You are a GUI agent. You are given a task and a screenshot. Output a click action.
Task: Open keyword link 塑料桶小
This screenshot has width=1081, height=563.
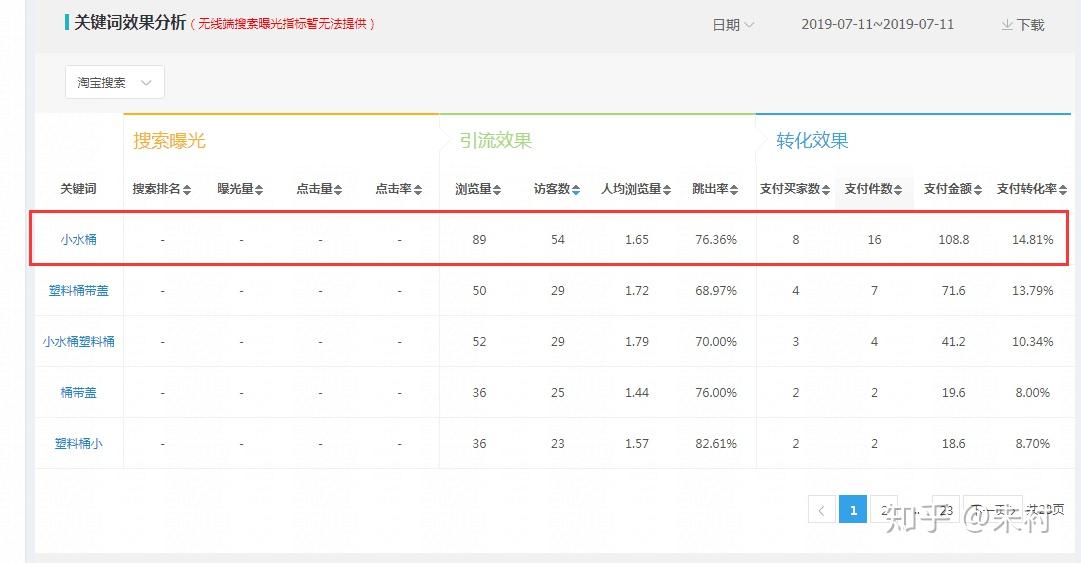pyautogui.click(x=79, y=444)
